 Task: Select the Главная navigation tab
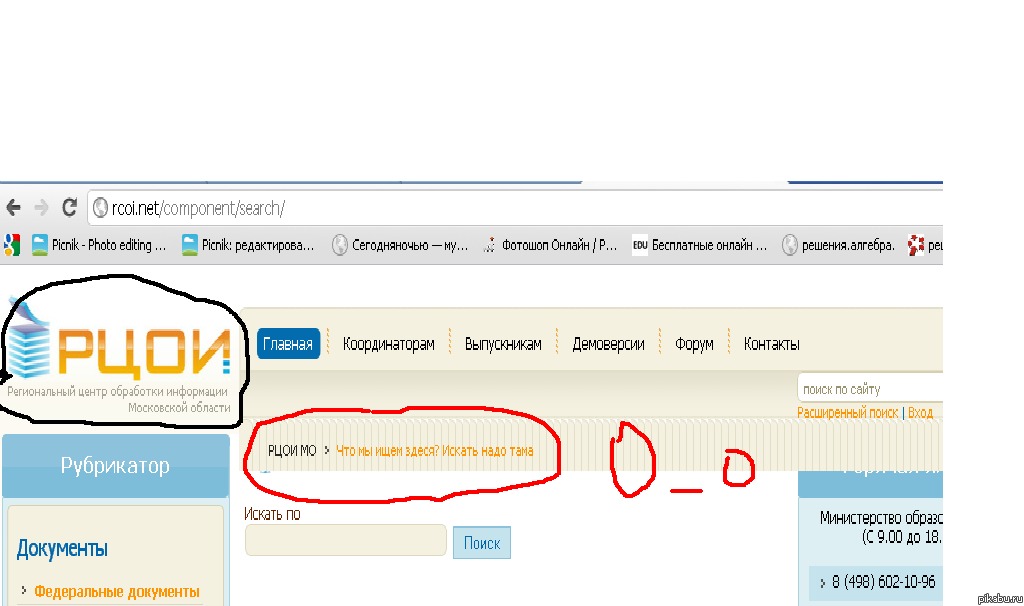[288, 344]
